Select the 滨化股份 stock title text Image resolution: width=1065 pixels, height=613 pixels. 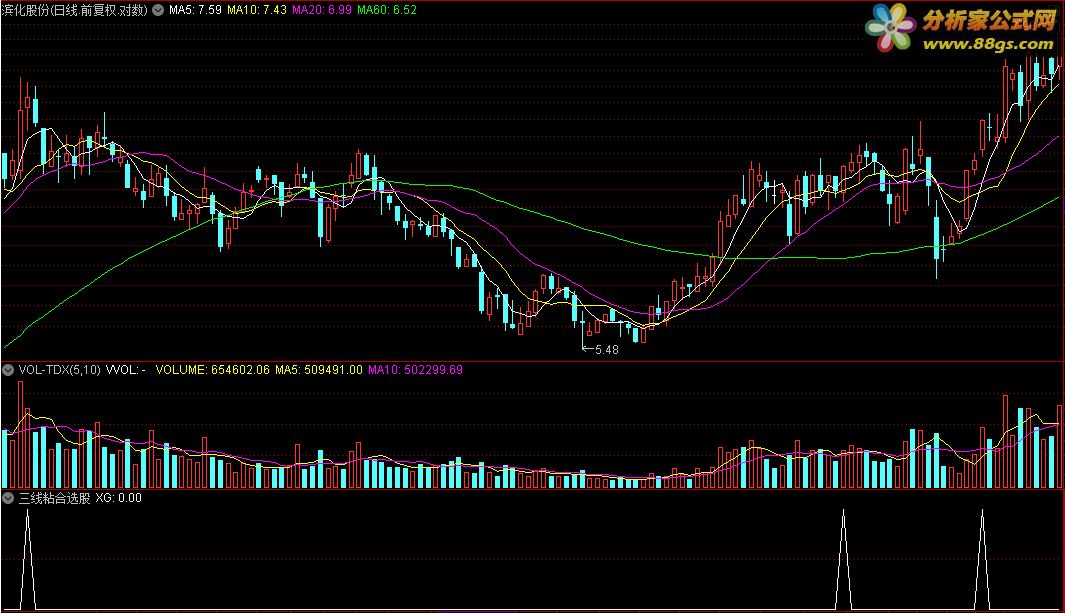pyautogui.click(x=75, y=10)
